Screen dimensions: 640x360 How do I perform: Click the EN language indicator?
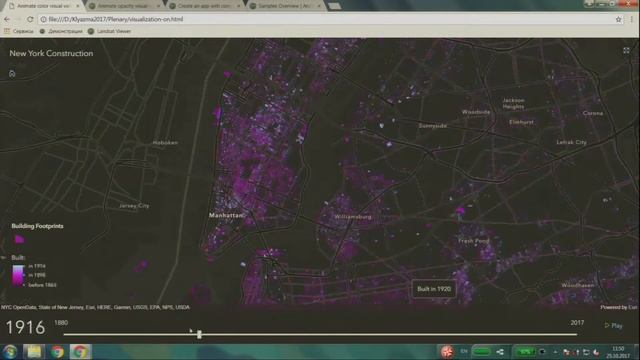click(x=464, y=351)
